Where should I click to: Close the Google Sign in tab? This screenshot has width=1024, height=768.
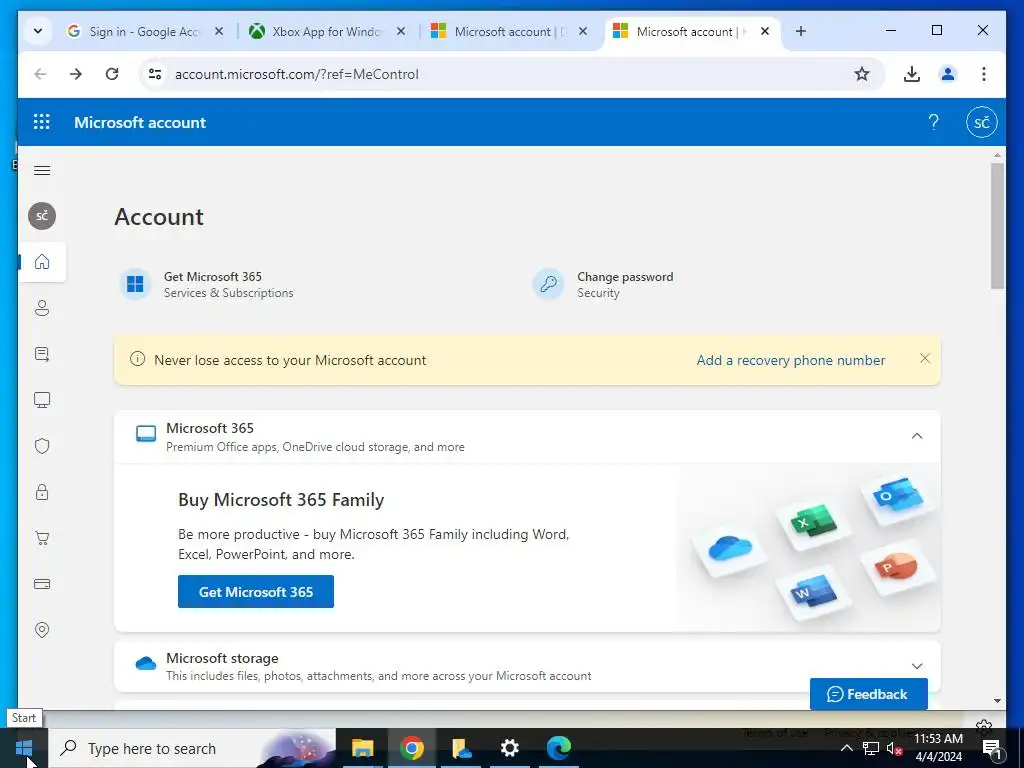click(219, 31)
